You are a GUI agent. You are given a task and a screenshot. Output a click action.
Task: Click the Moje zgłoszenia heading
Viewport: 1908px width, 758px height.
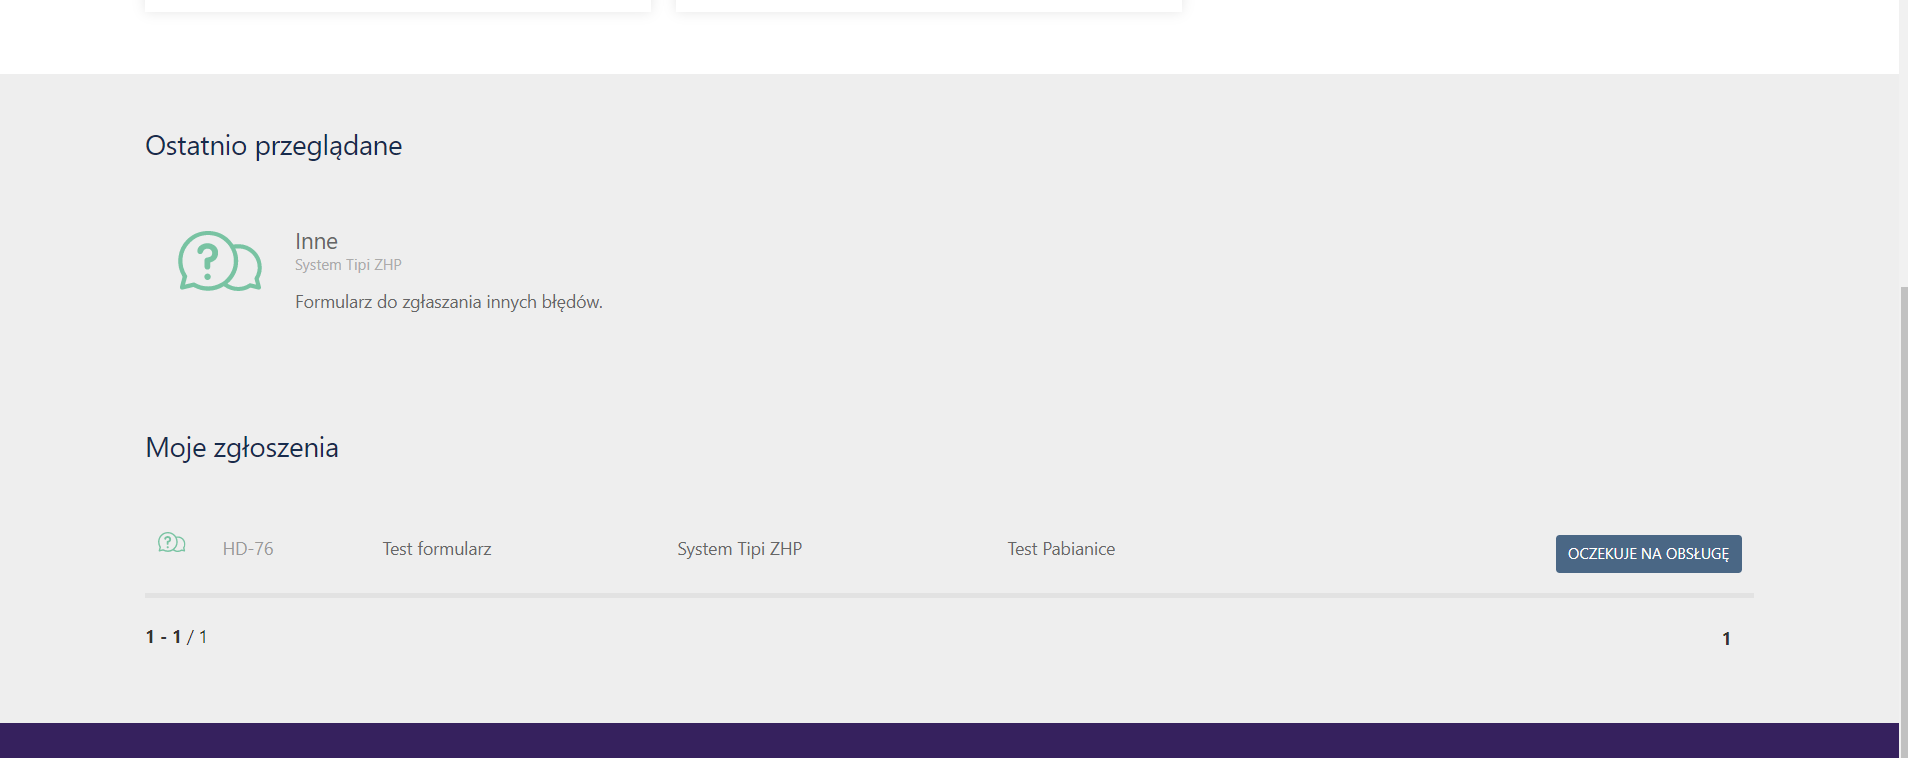[242, 448]
